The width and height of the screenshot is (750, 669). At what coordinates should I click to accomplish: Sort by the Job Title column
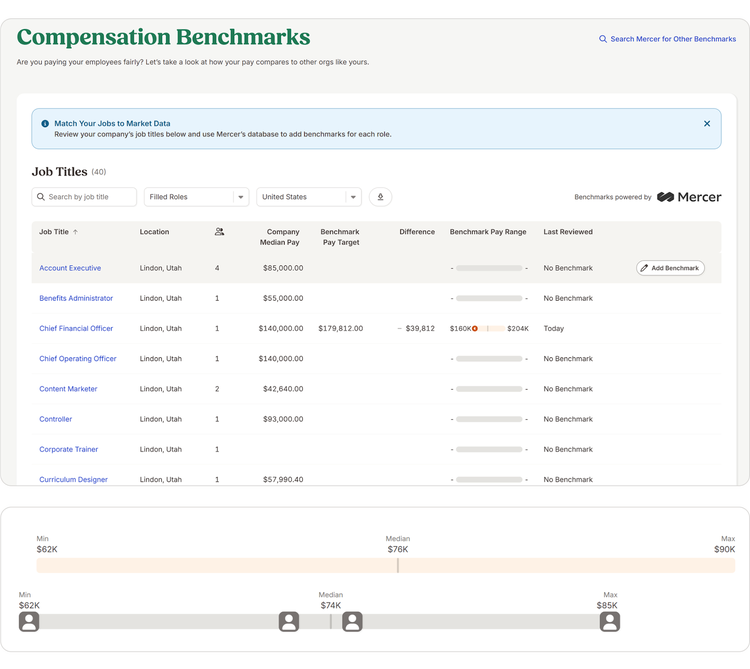58,232
